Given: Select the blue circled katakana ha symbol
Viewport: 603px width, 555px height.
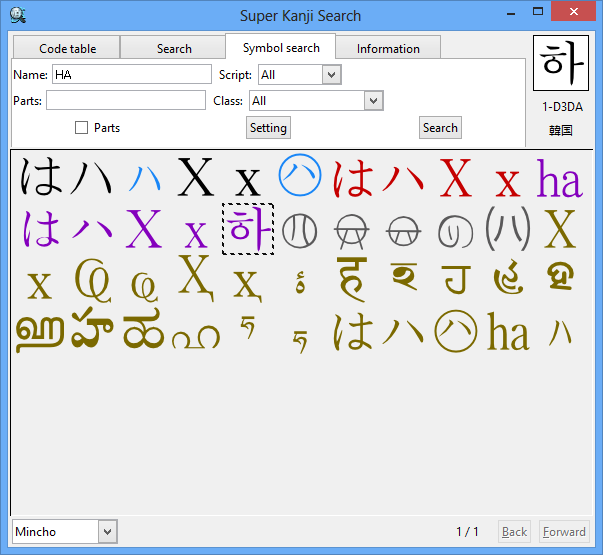Looking at the screenshot, I should coord(299,176).
